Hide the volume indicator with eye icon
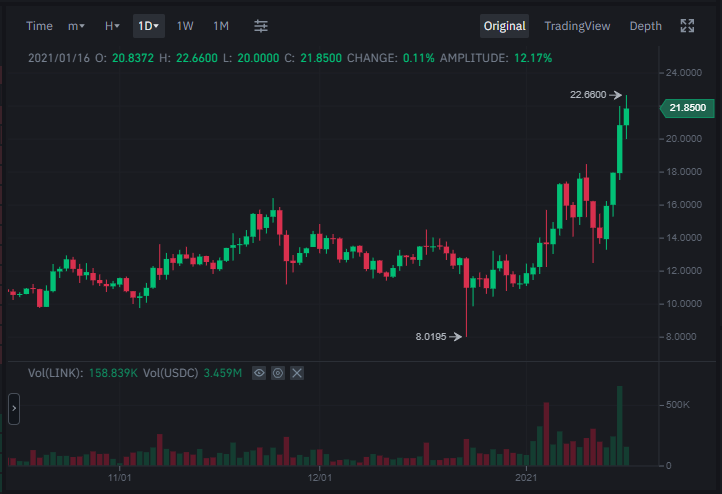 click(x=259, y=373)
